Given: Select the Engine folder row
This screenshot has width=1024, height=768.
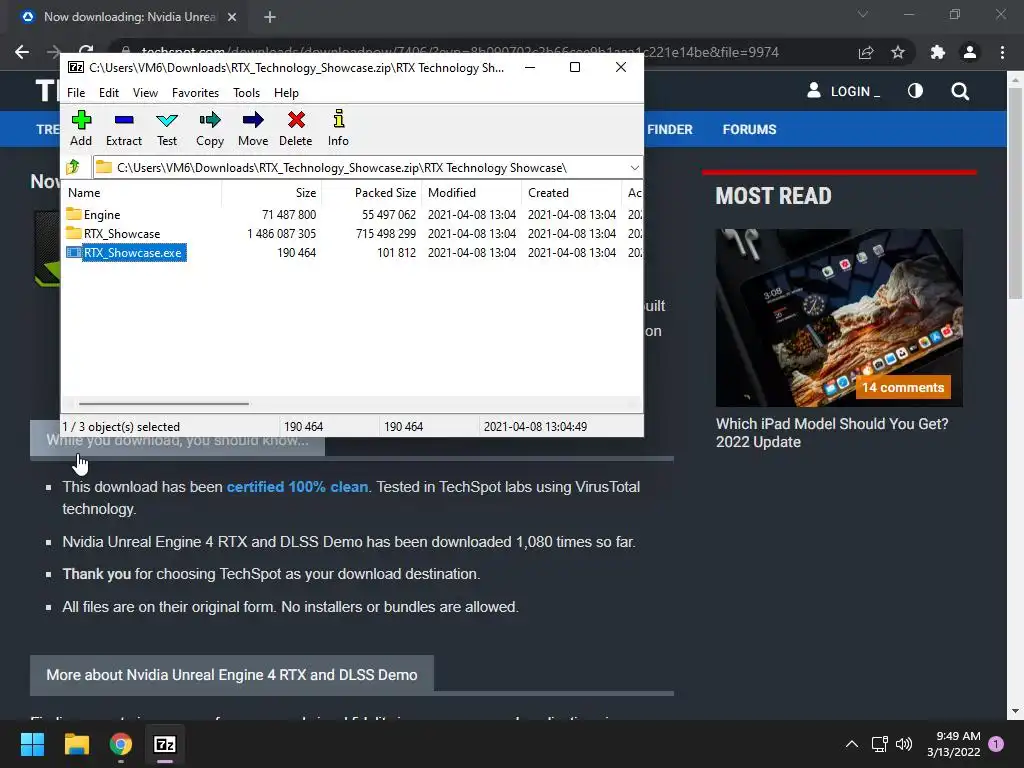Looking at the screenshot, I should click(353, 215).
